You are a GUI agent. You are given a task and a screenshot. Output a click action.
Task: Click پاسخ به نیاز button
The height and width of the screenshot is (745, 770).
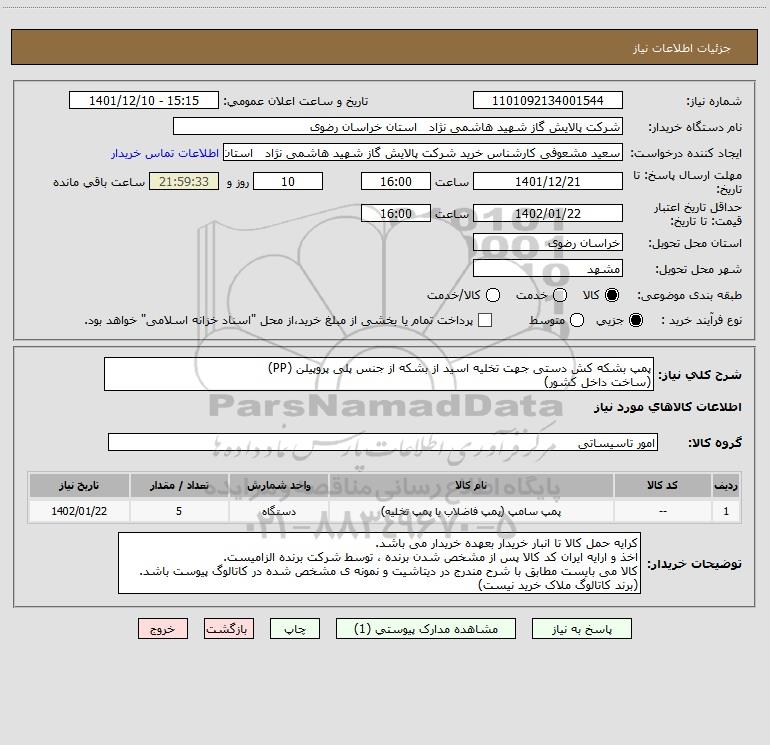point(581,629)
